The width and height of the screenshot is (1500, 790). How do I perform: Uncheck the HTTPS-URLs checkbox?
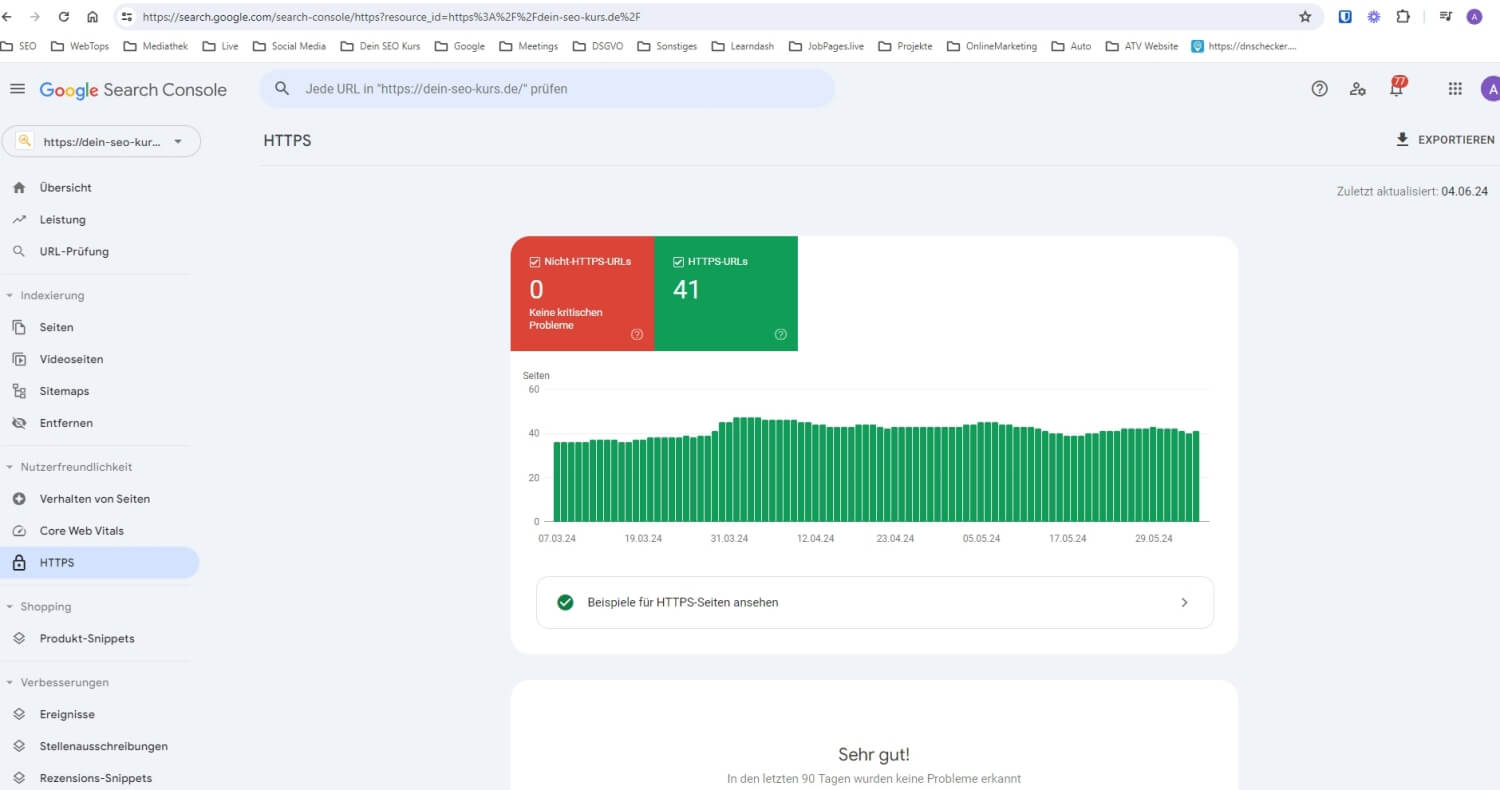pos(679,262)
